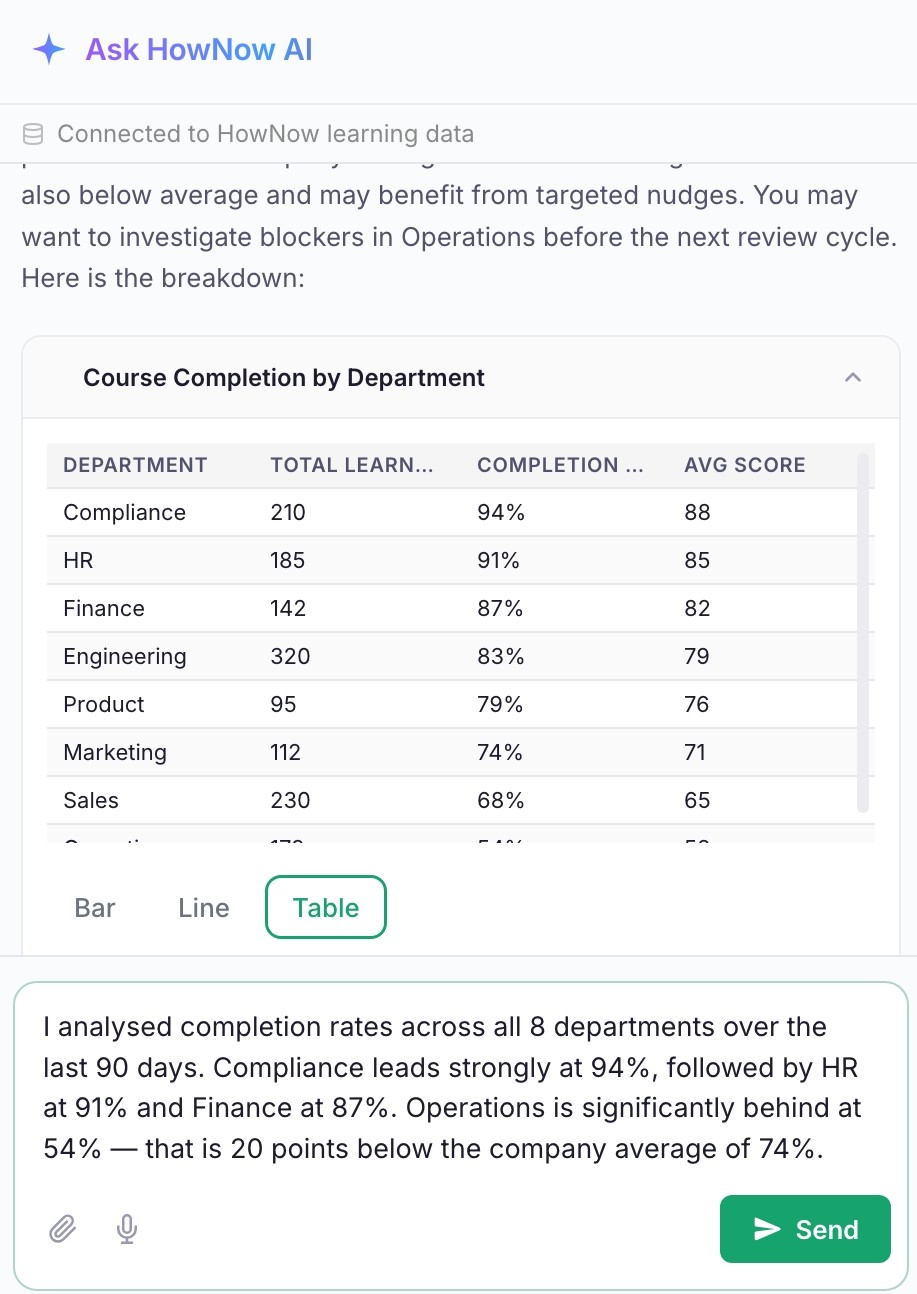Click the table's vertical scrollbar

[863, 632]
